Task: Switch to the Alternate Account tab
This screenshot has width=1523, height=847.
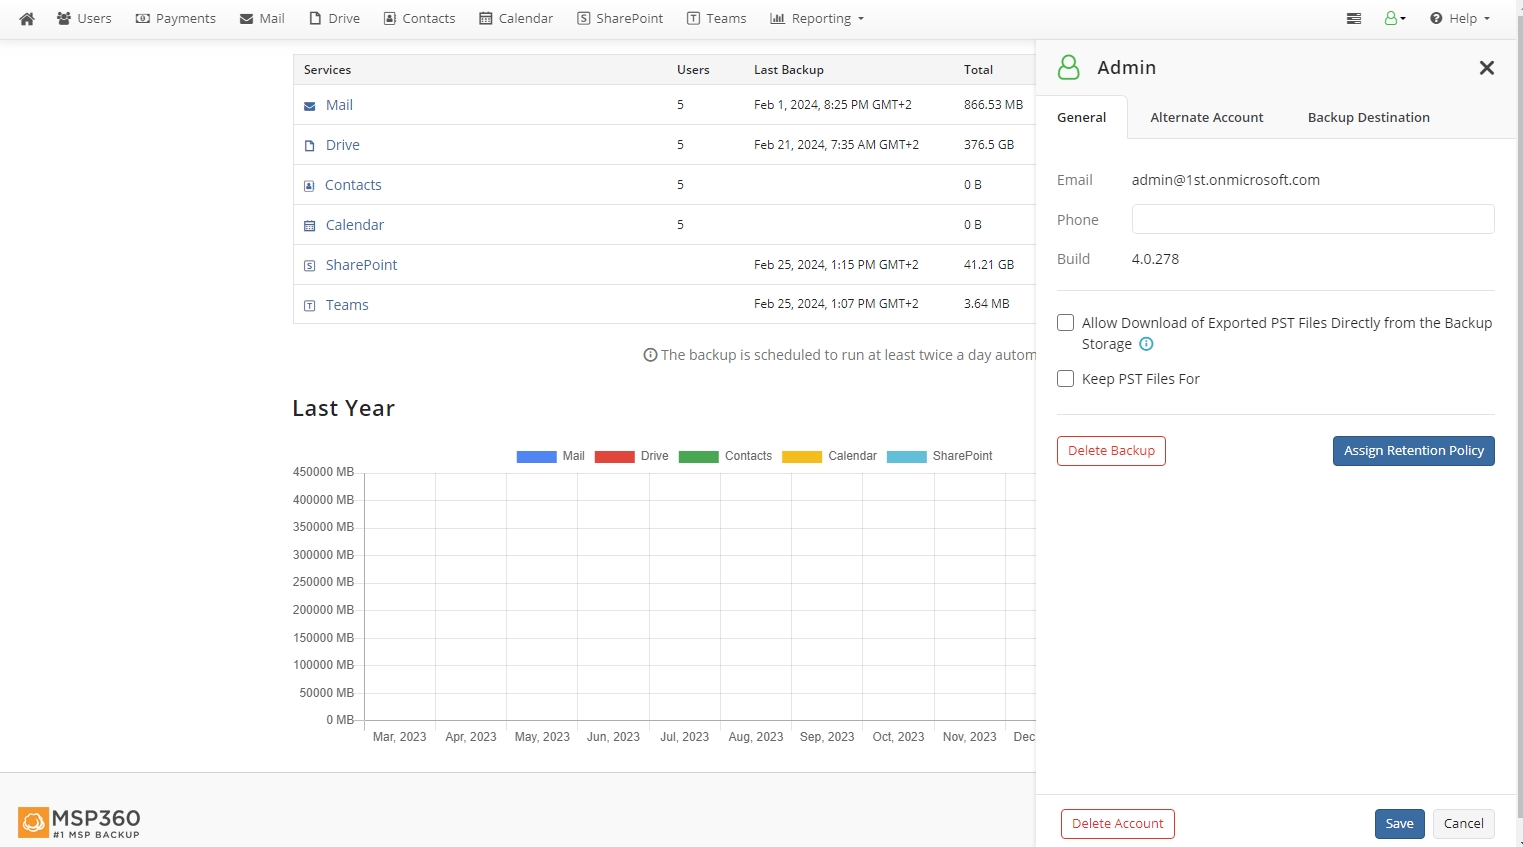Action: click(x=1206, y=118)
